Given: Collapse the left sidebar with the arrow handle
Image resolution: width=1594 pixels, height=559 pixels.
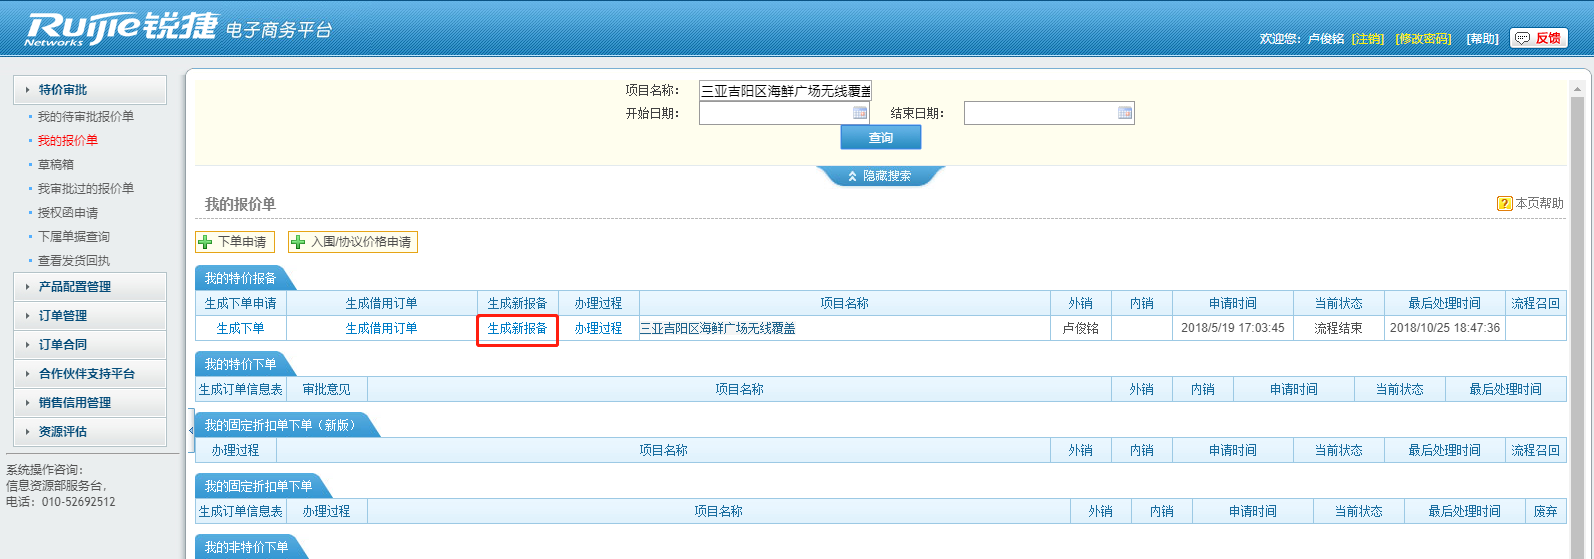Looking at the screenshot, I should pos(190,430).
